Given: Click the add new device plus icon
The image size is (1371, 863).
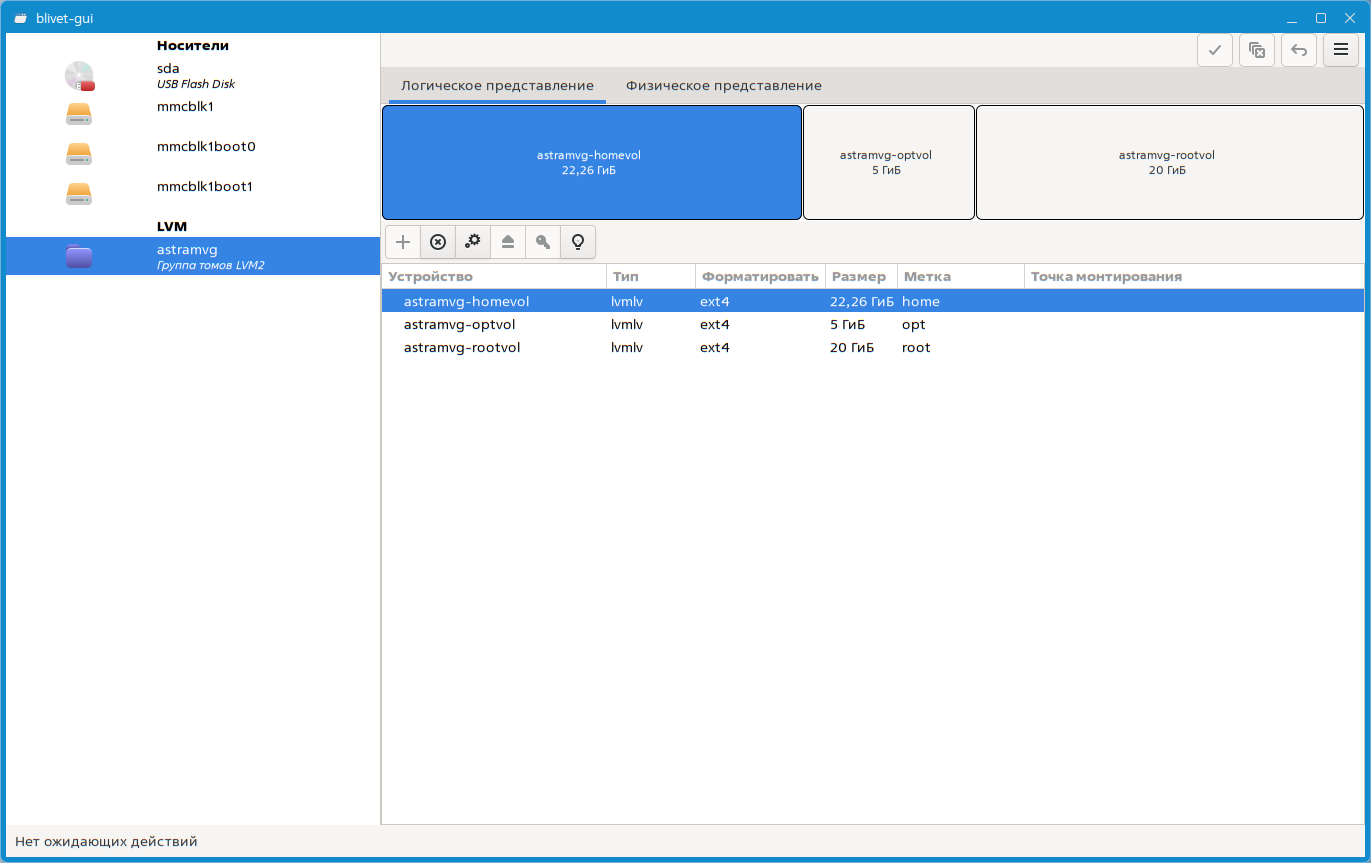Looking at the screenshot, I should 403,242.
